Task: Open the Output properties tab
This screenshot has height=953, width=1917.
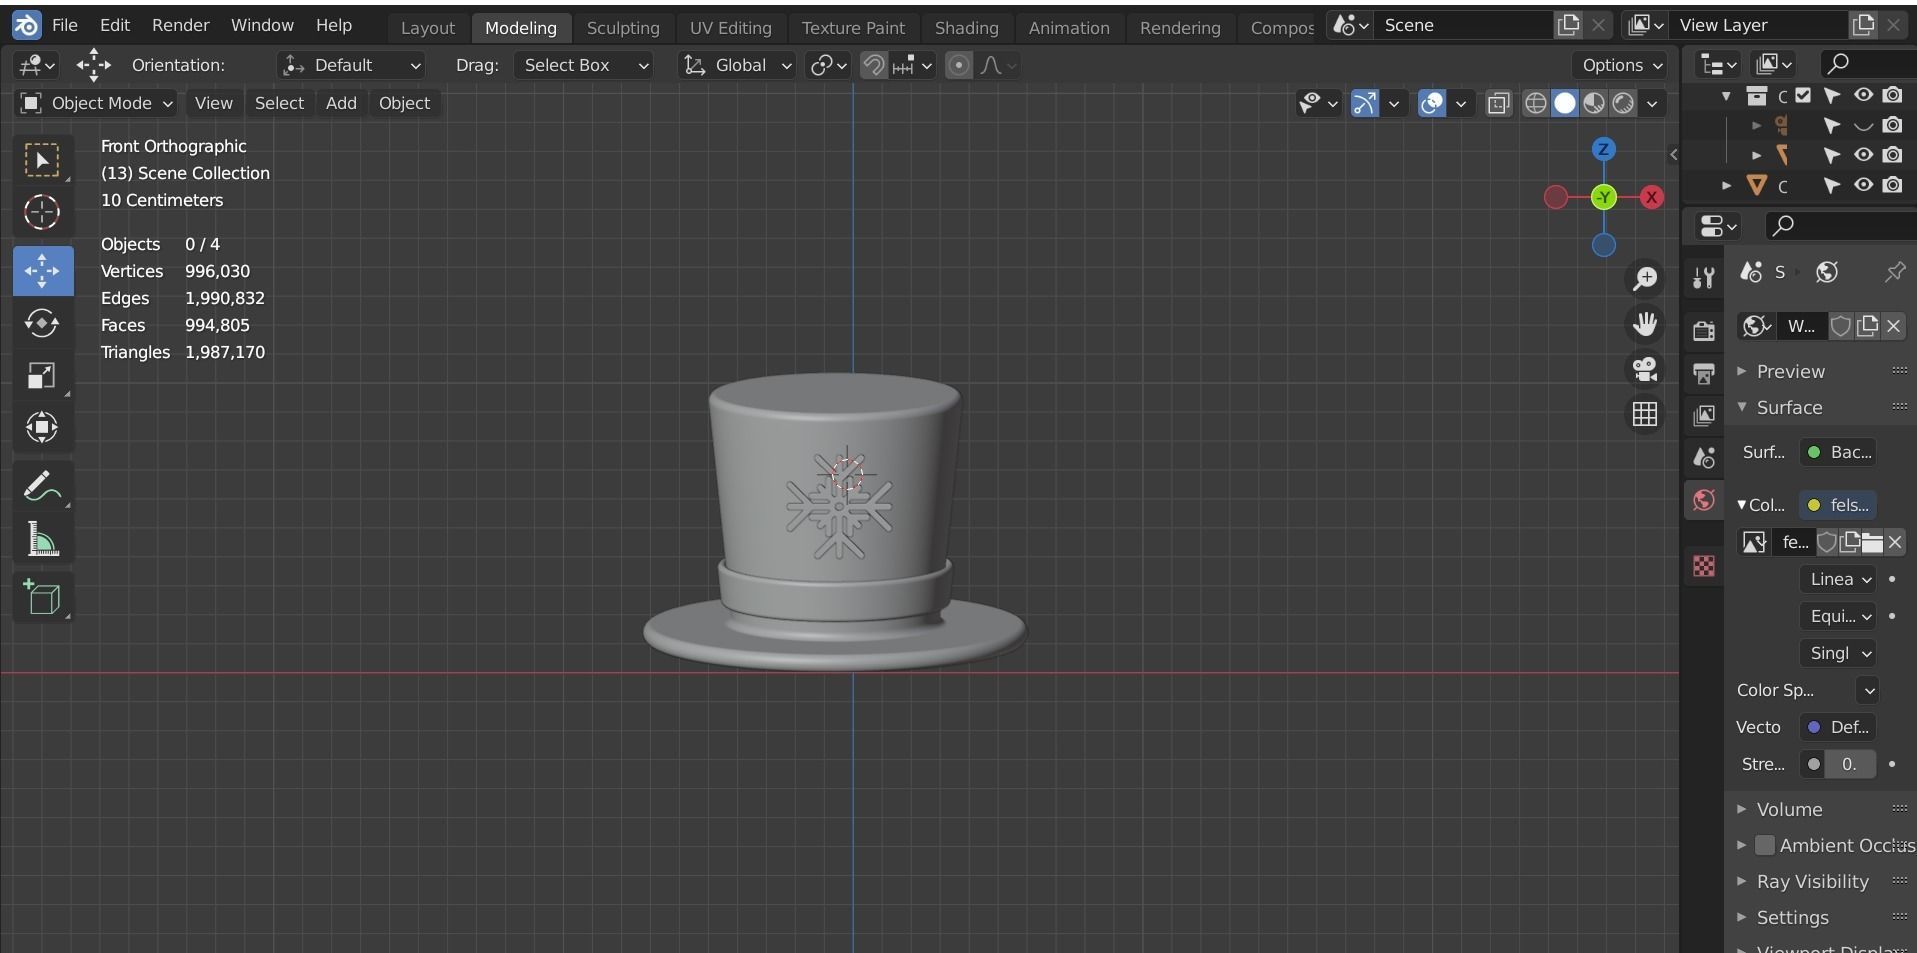Action: pyautogui.click(x=1704, y=373)
